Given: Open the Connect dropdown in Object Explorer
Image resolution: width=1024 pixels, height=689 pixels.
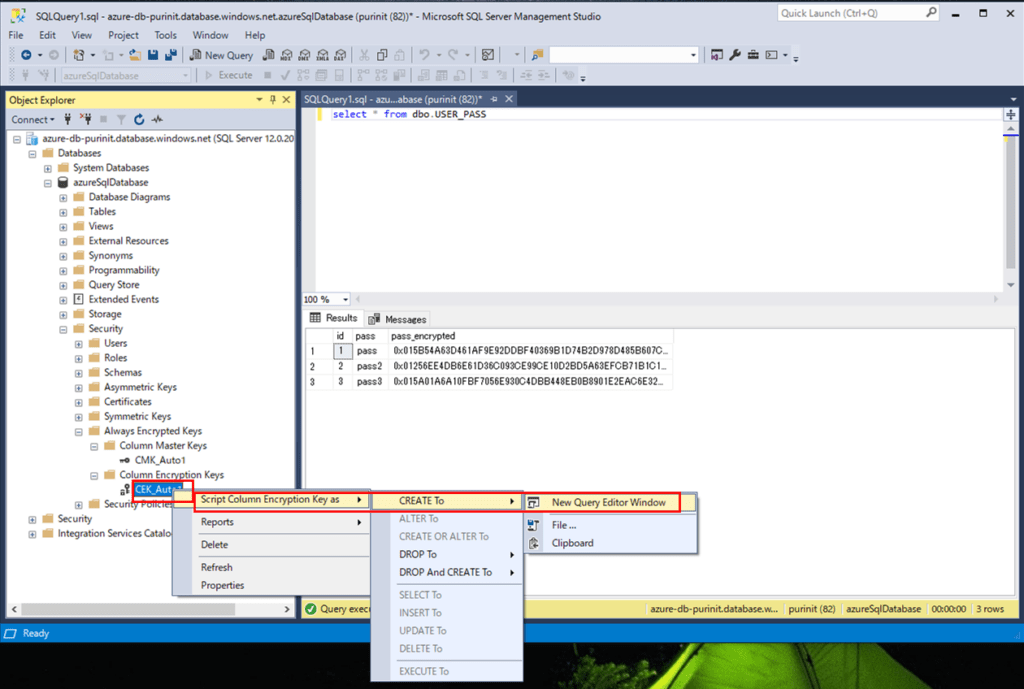Looking at the screenshot, I should [33, 120].
